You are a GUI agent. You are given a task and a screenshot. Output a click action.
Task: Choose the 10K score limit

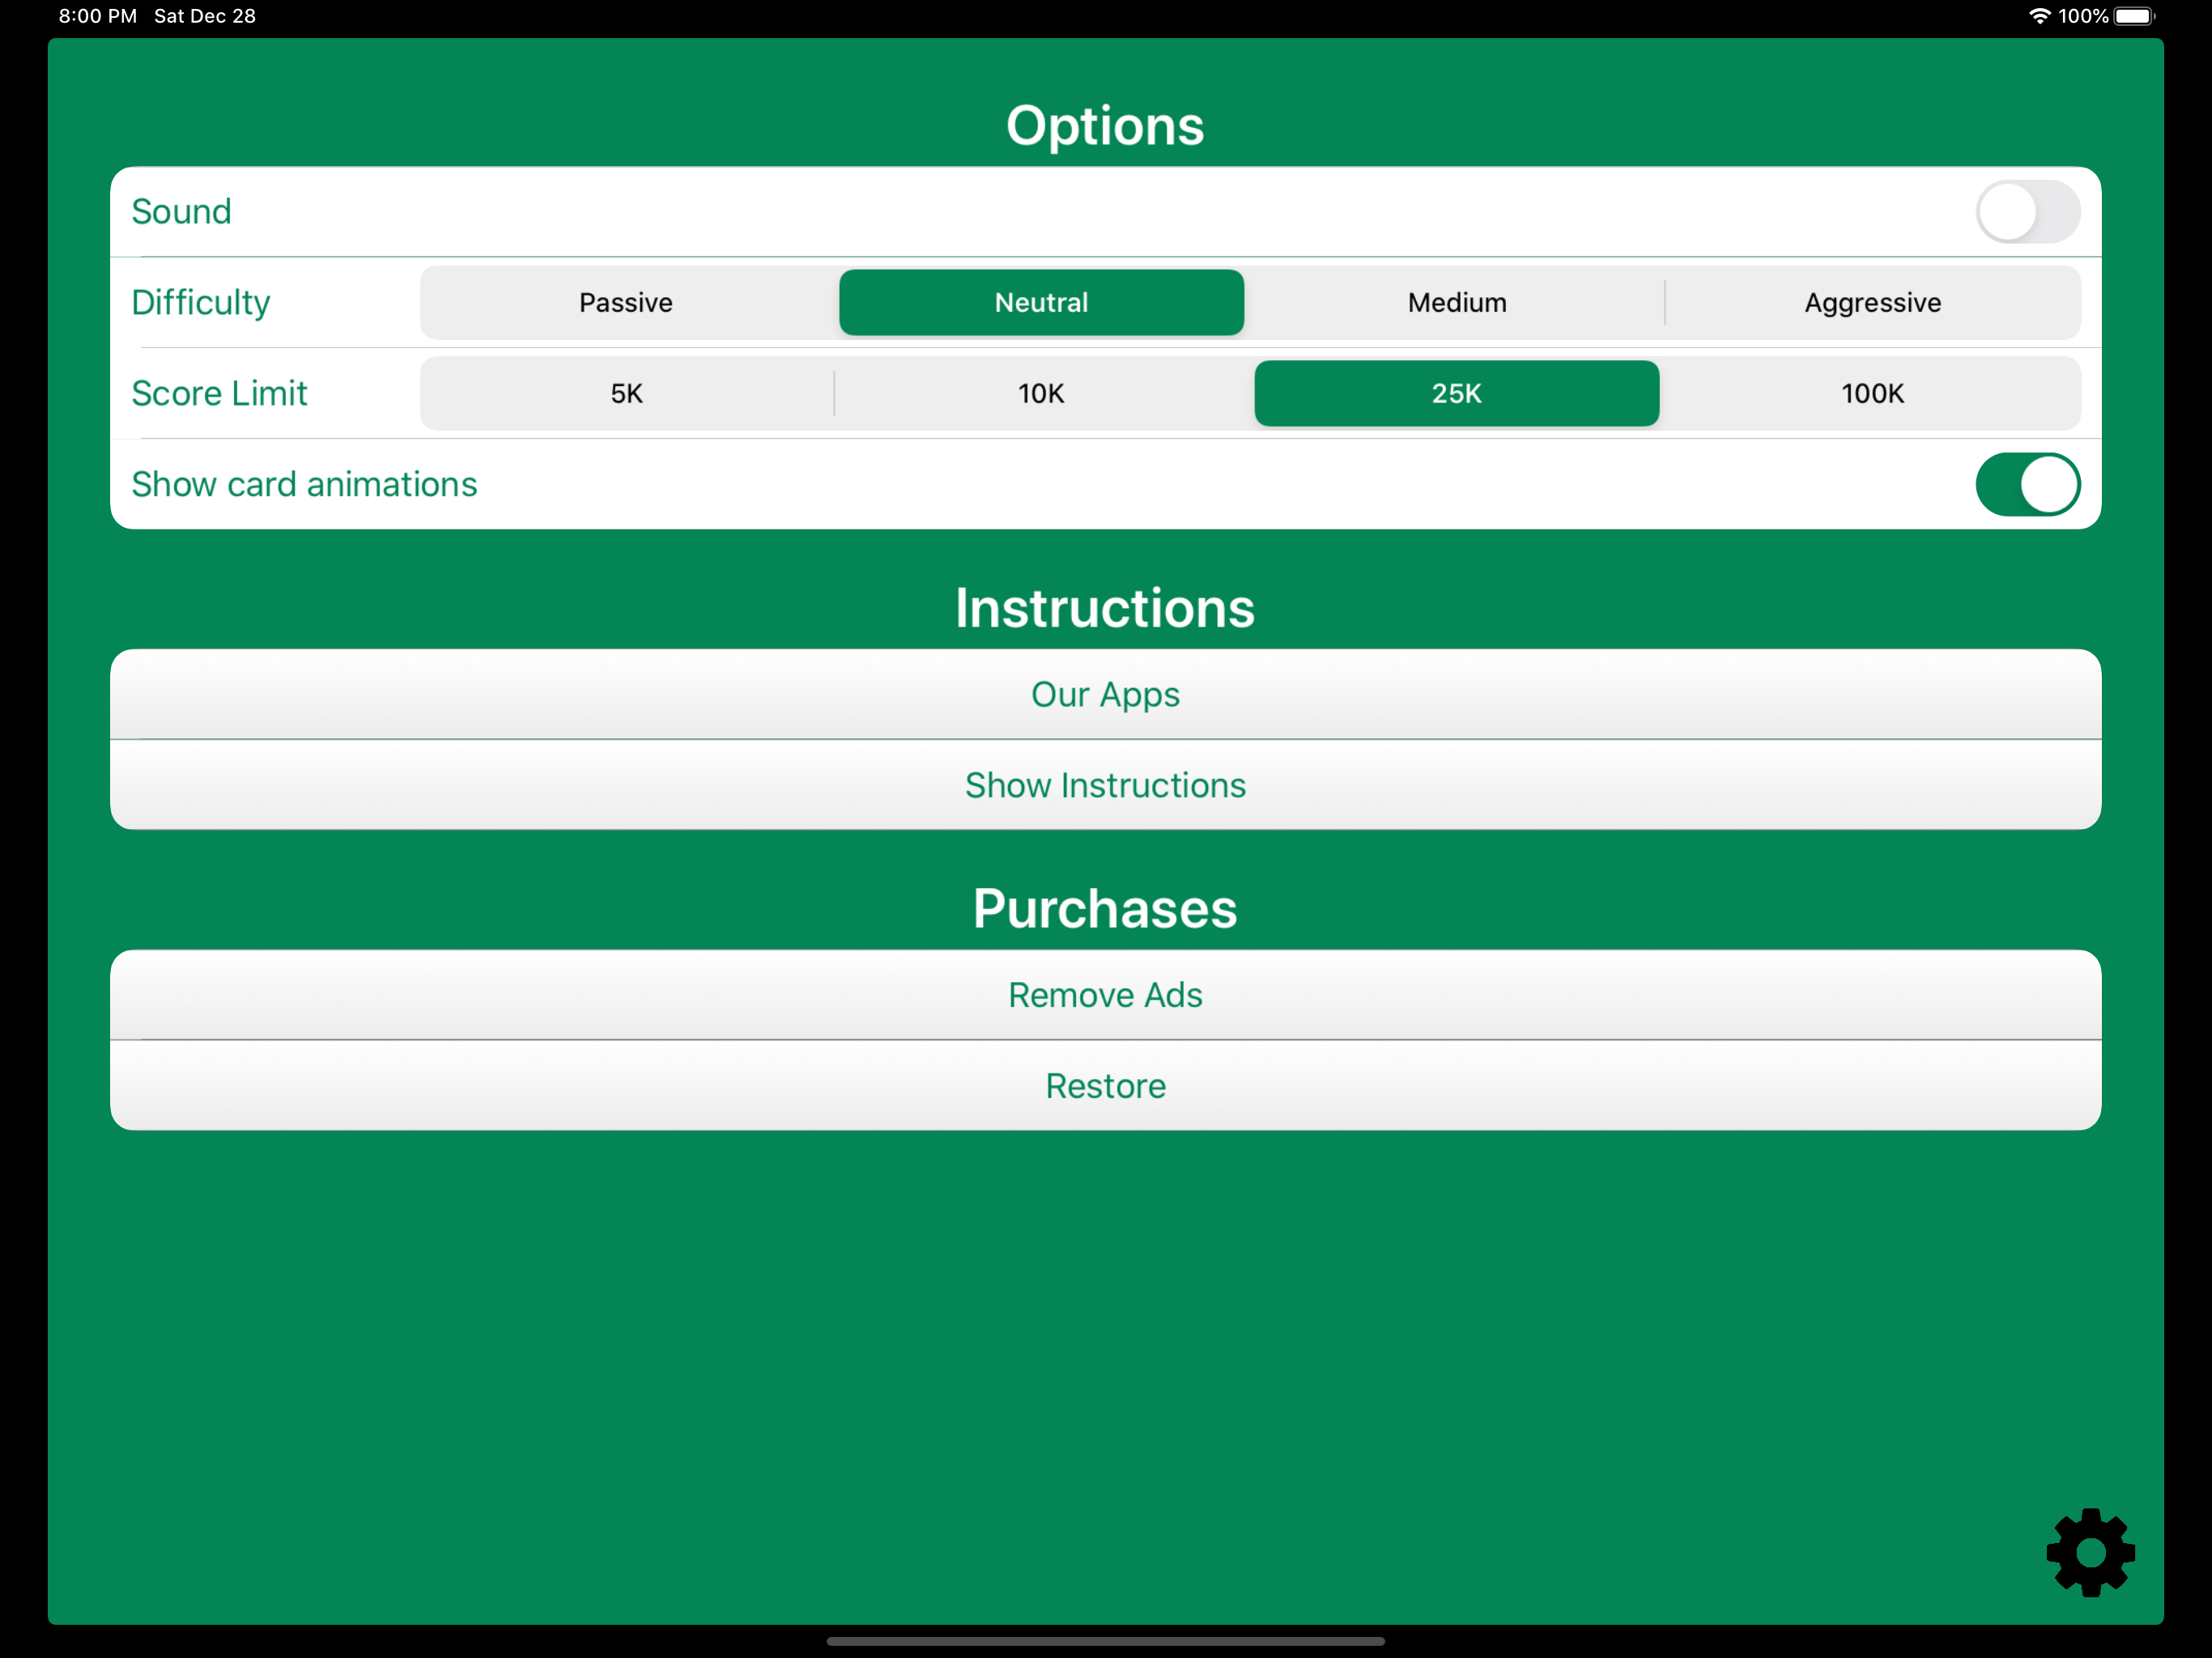pyautogui.click(x=1041, y=393)
